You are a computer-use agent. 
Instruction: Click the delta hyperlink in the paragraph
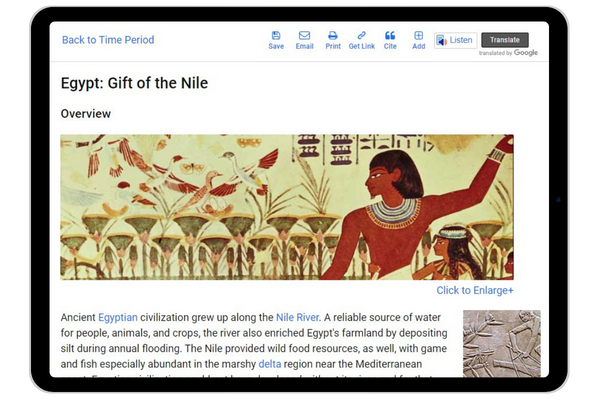(x=272, y=365)
